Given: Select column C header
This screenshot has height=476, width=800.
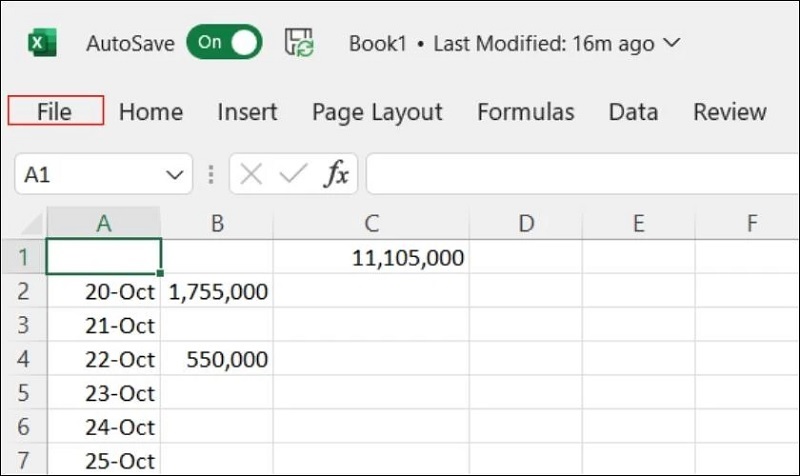Looking at the screenshot, I should point(371,224).
